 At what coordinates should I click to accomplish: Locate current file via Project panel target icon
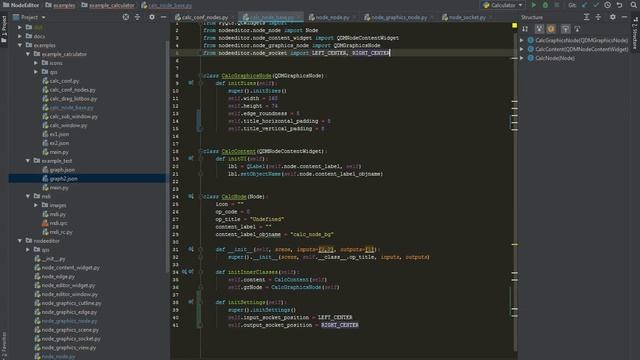[x=126, y=17]
